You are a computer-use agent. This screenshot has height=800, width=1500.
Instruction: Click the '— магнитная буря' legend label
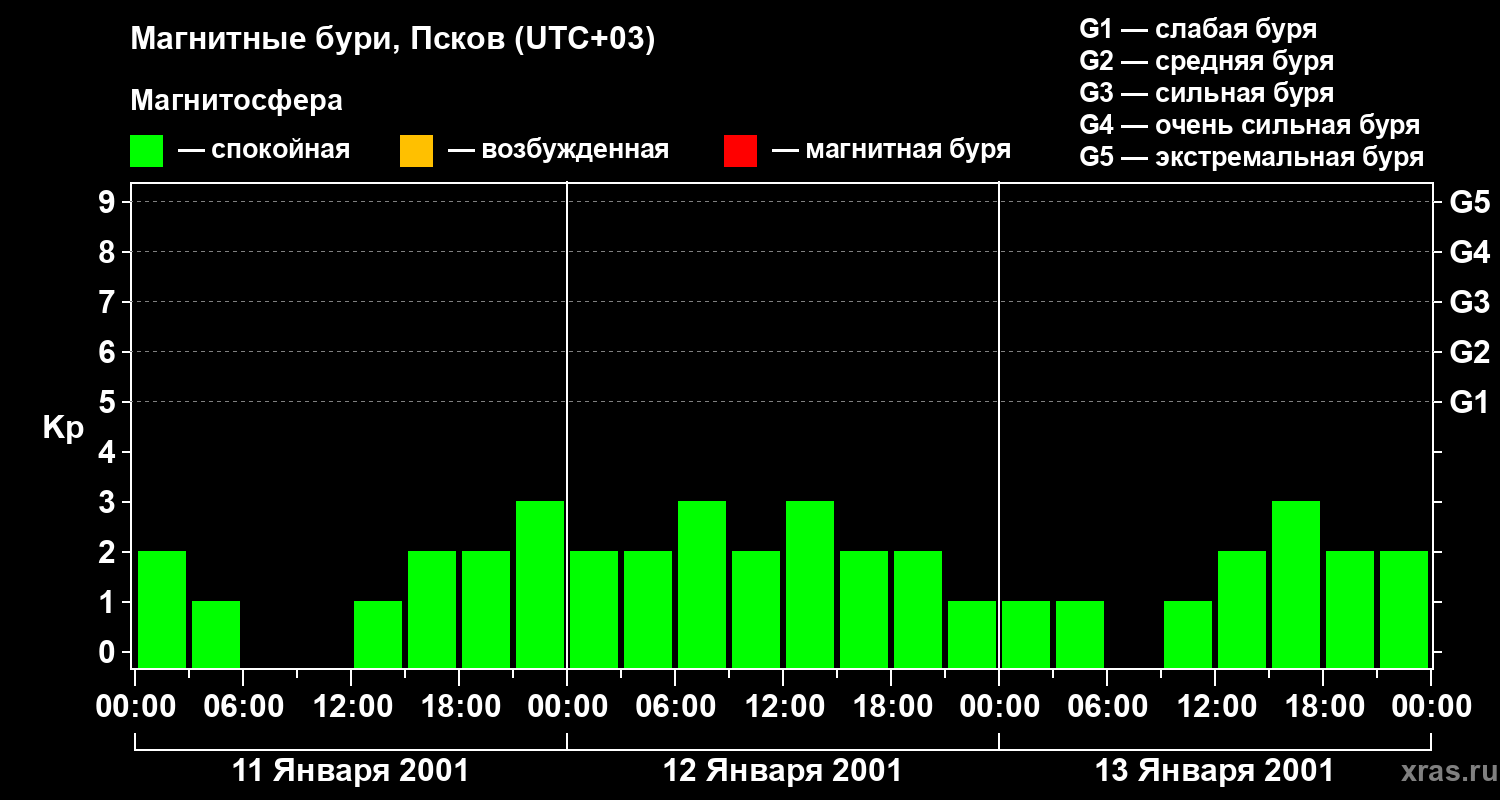(892, 150)
